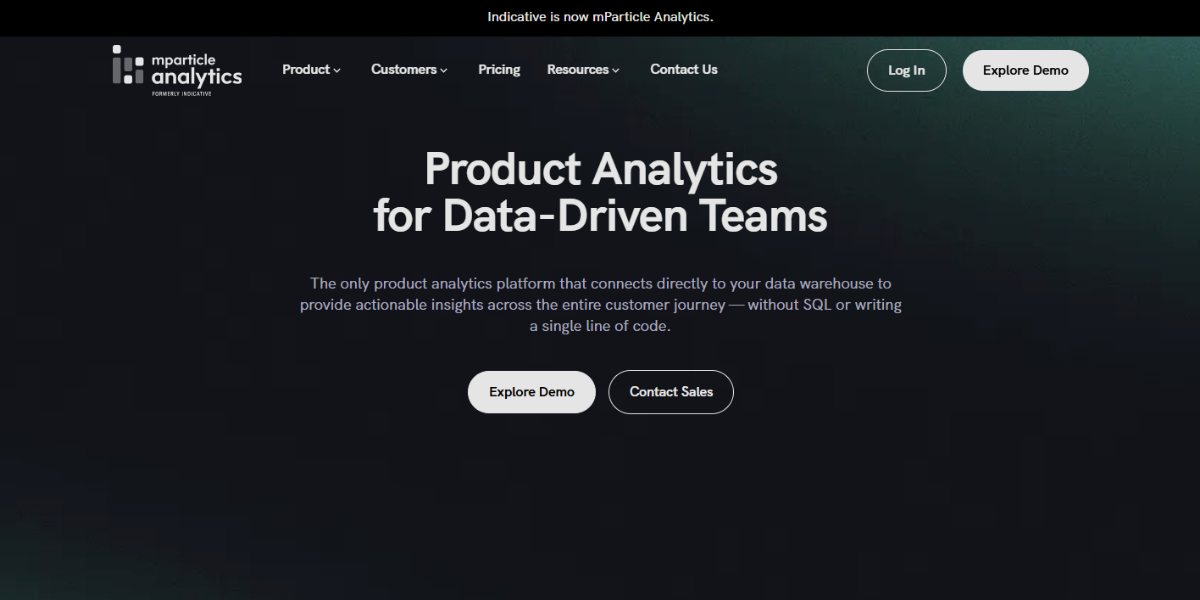1200x600 pixels.
Task: Click 'a single line of code' text
Action: (599, 327)
